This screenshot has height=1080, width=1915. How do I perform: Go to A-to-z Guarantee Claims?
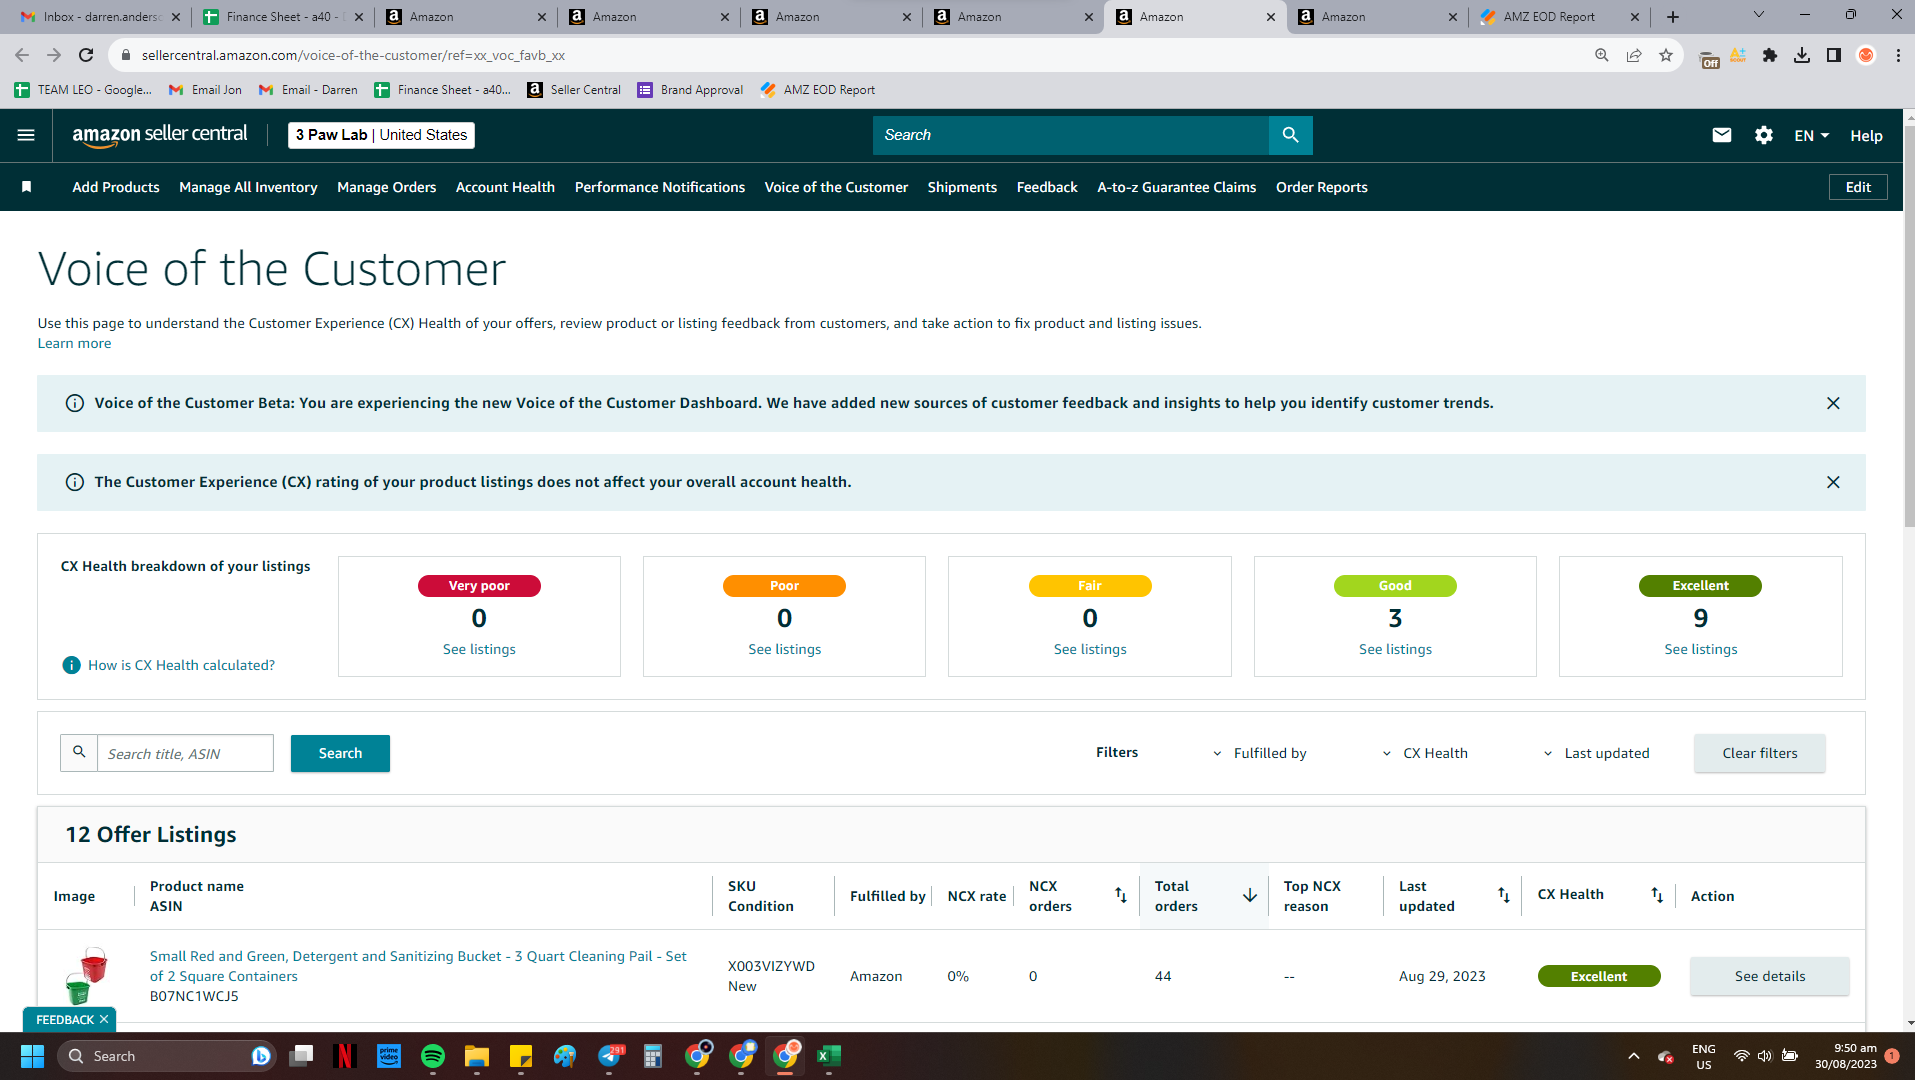click(1177, 187)
